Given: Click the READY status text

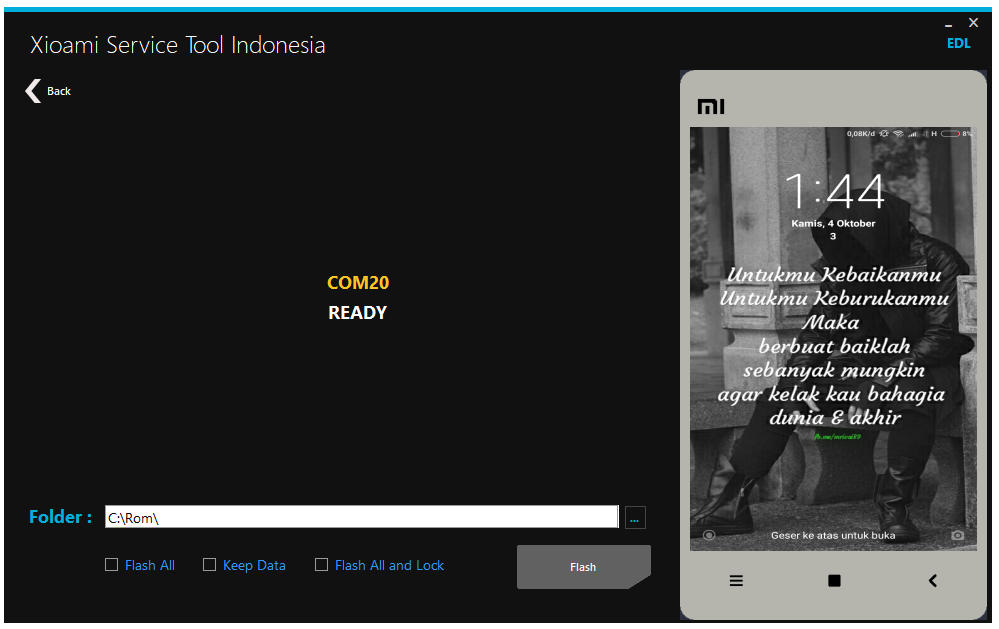Looking at the screenshot, I should pos(357,313).
